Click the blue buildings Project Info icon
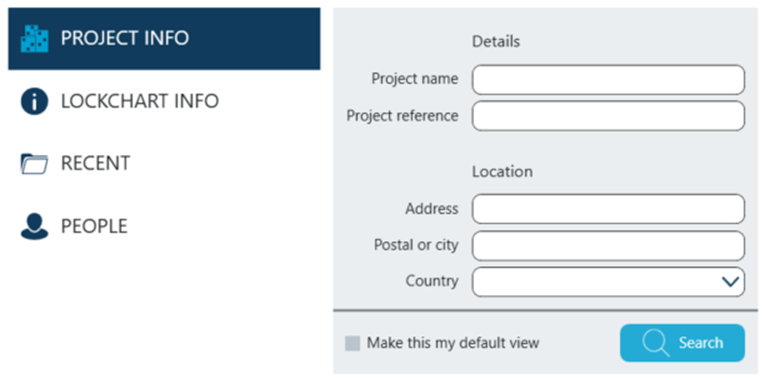This screenshot has width=765, height=378. pyautogui.click(x=35, y=39)
